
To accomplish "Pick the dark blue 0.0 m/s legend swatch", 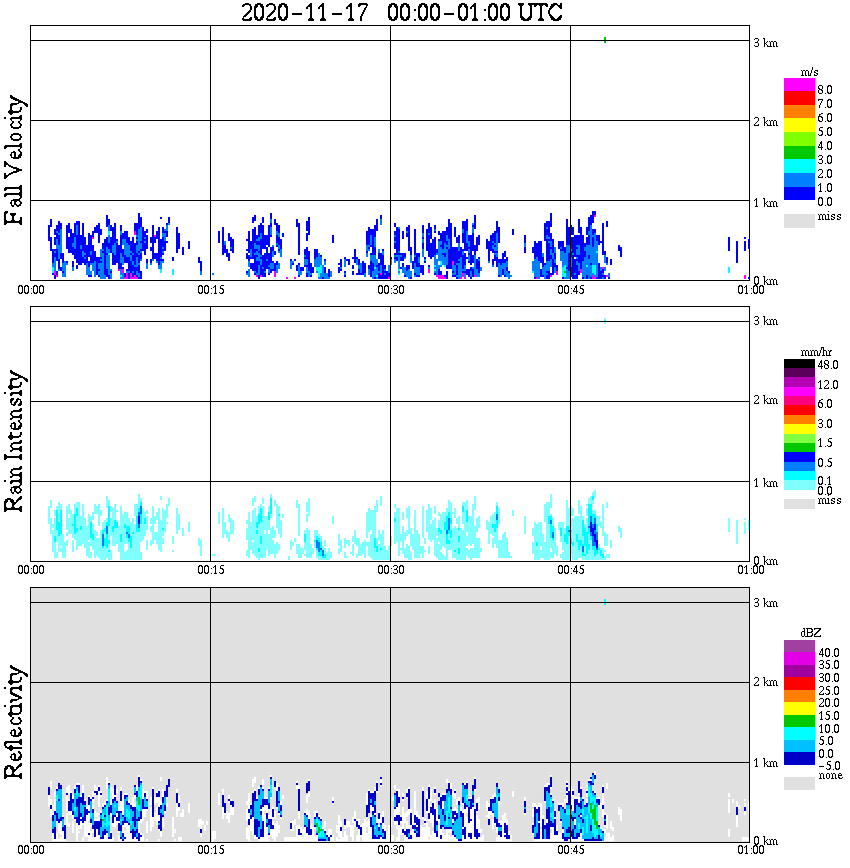I will point(799,193).
